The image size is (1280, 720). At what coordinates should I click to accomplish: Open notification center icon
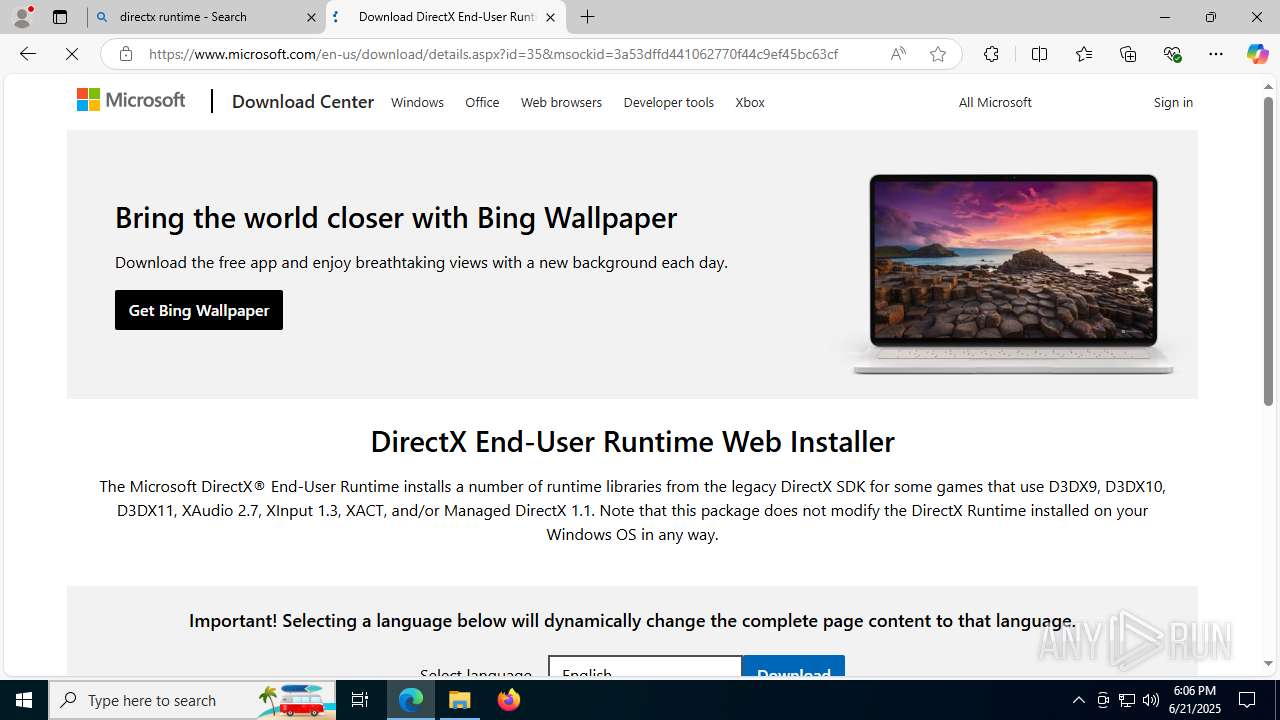(1247, 700)
